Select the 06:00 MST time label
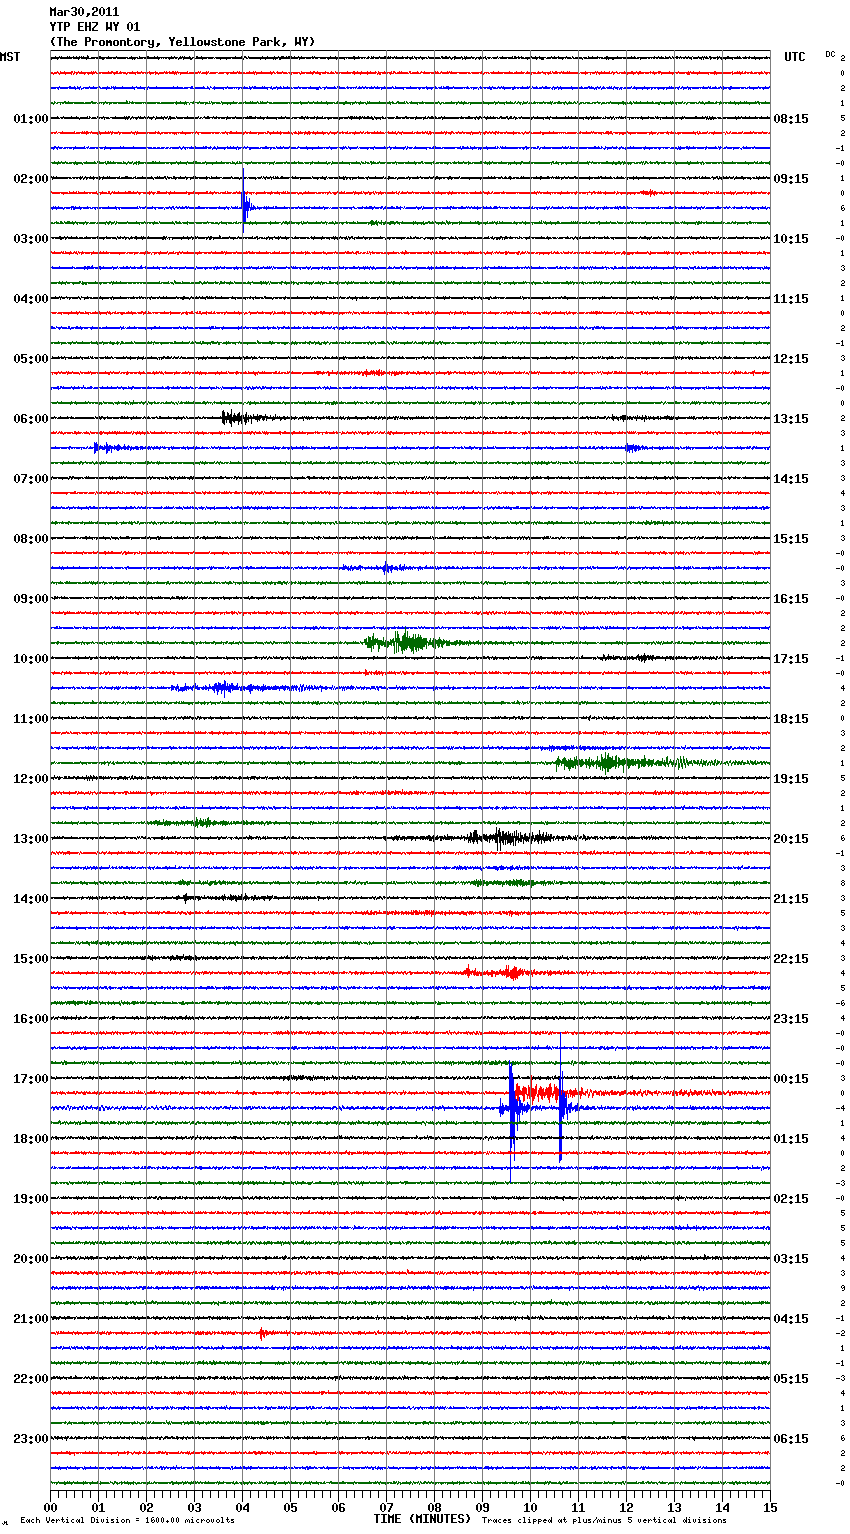 pos(31,419)
